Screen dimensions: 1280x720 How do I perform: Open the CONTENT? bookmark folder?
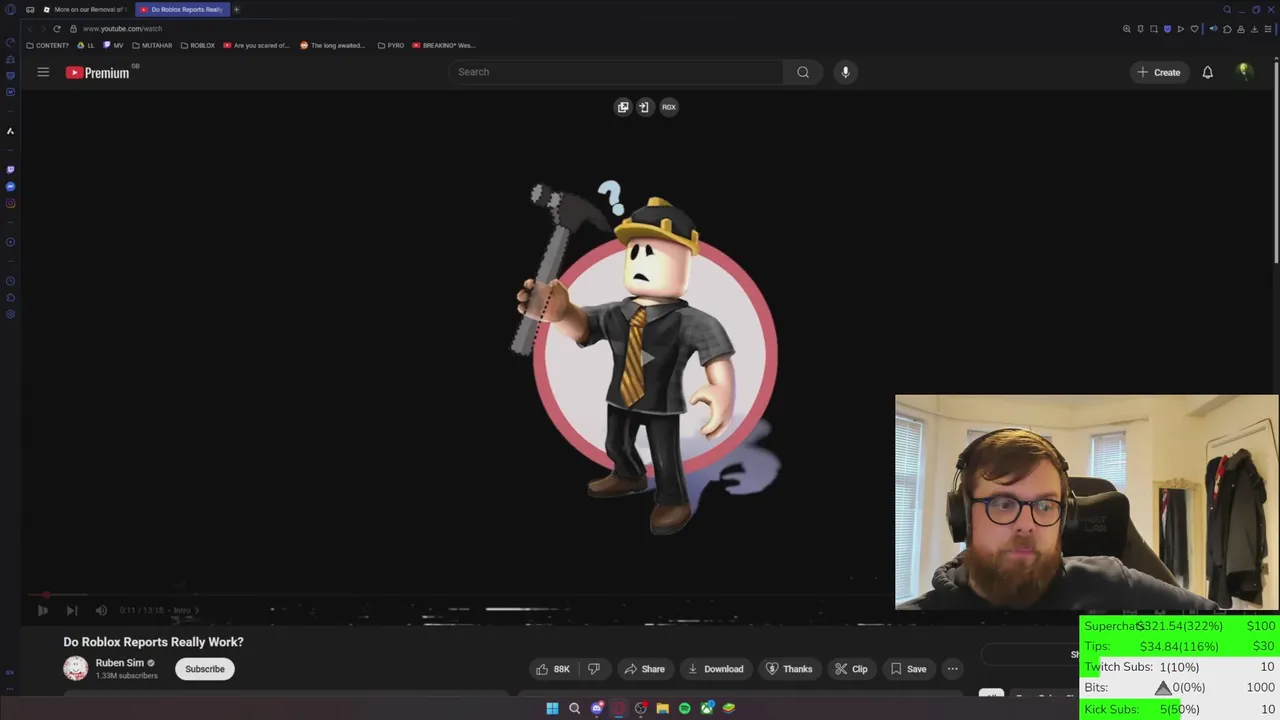coord(48,45)
